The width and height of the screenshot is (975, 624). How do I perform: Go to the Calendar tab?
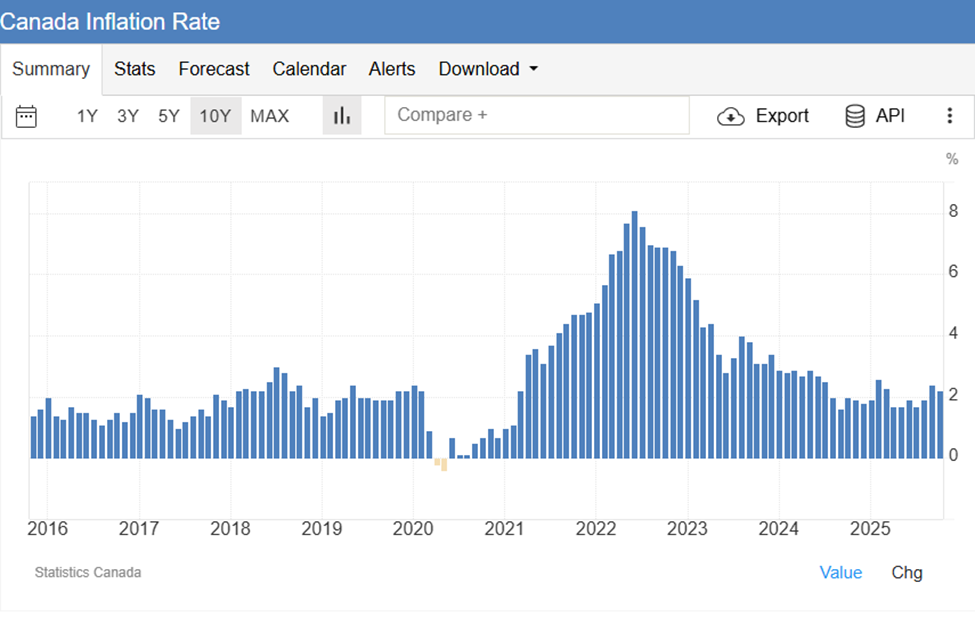pyautogui.click(x=309, y=69)
